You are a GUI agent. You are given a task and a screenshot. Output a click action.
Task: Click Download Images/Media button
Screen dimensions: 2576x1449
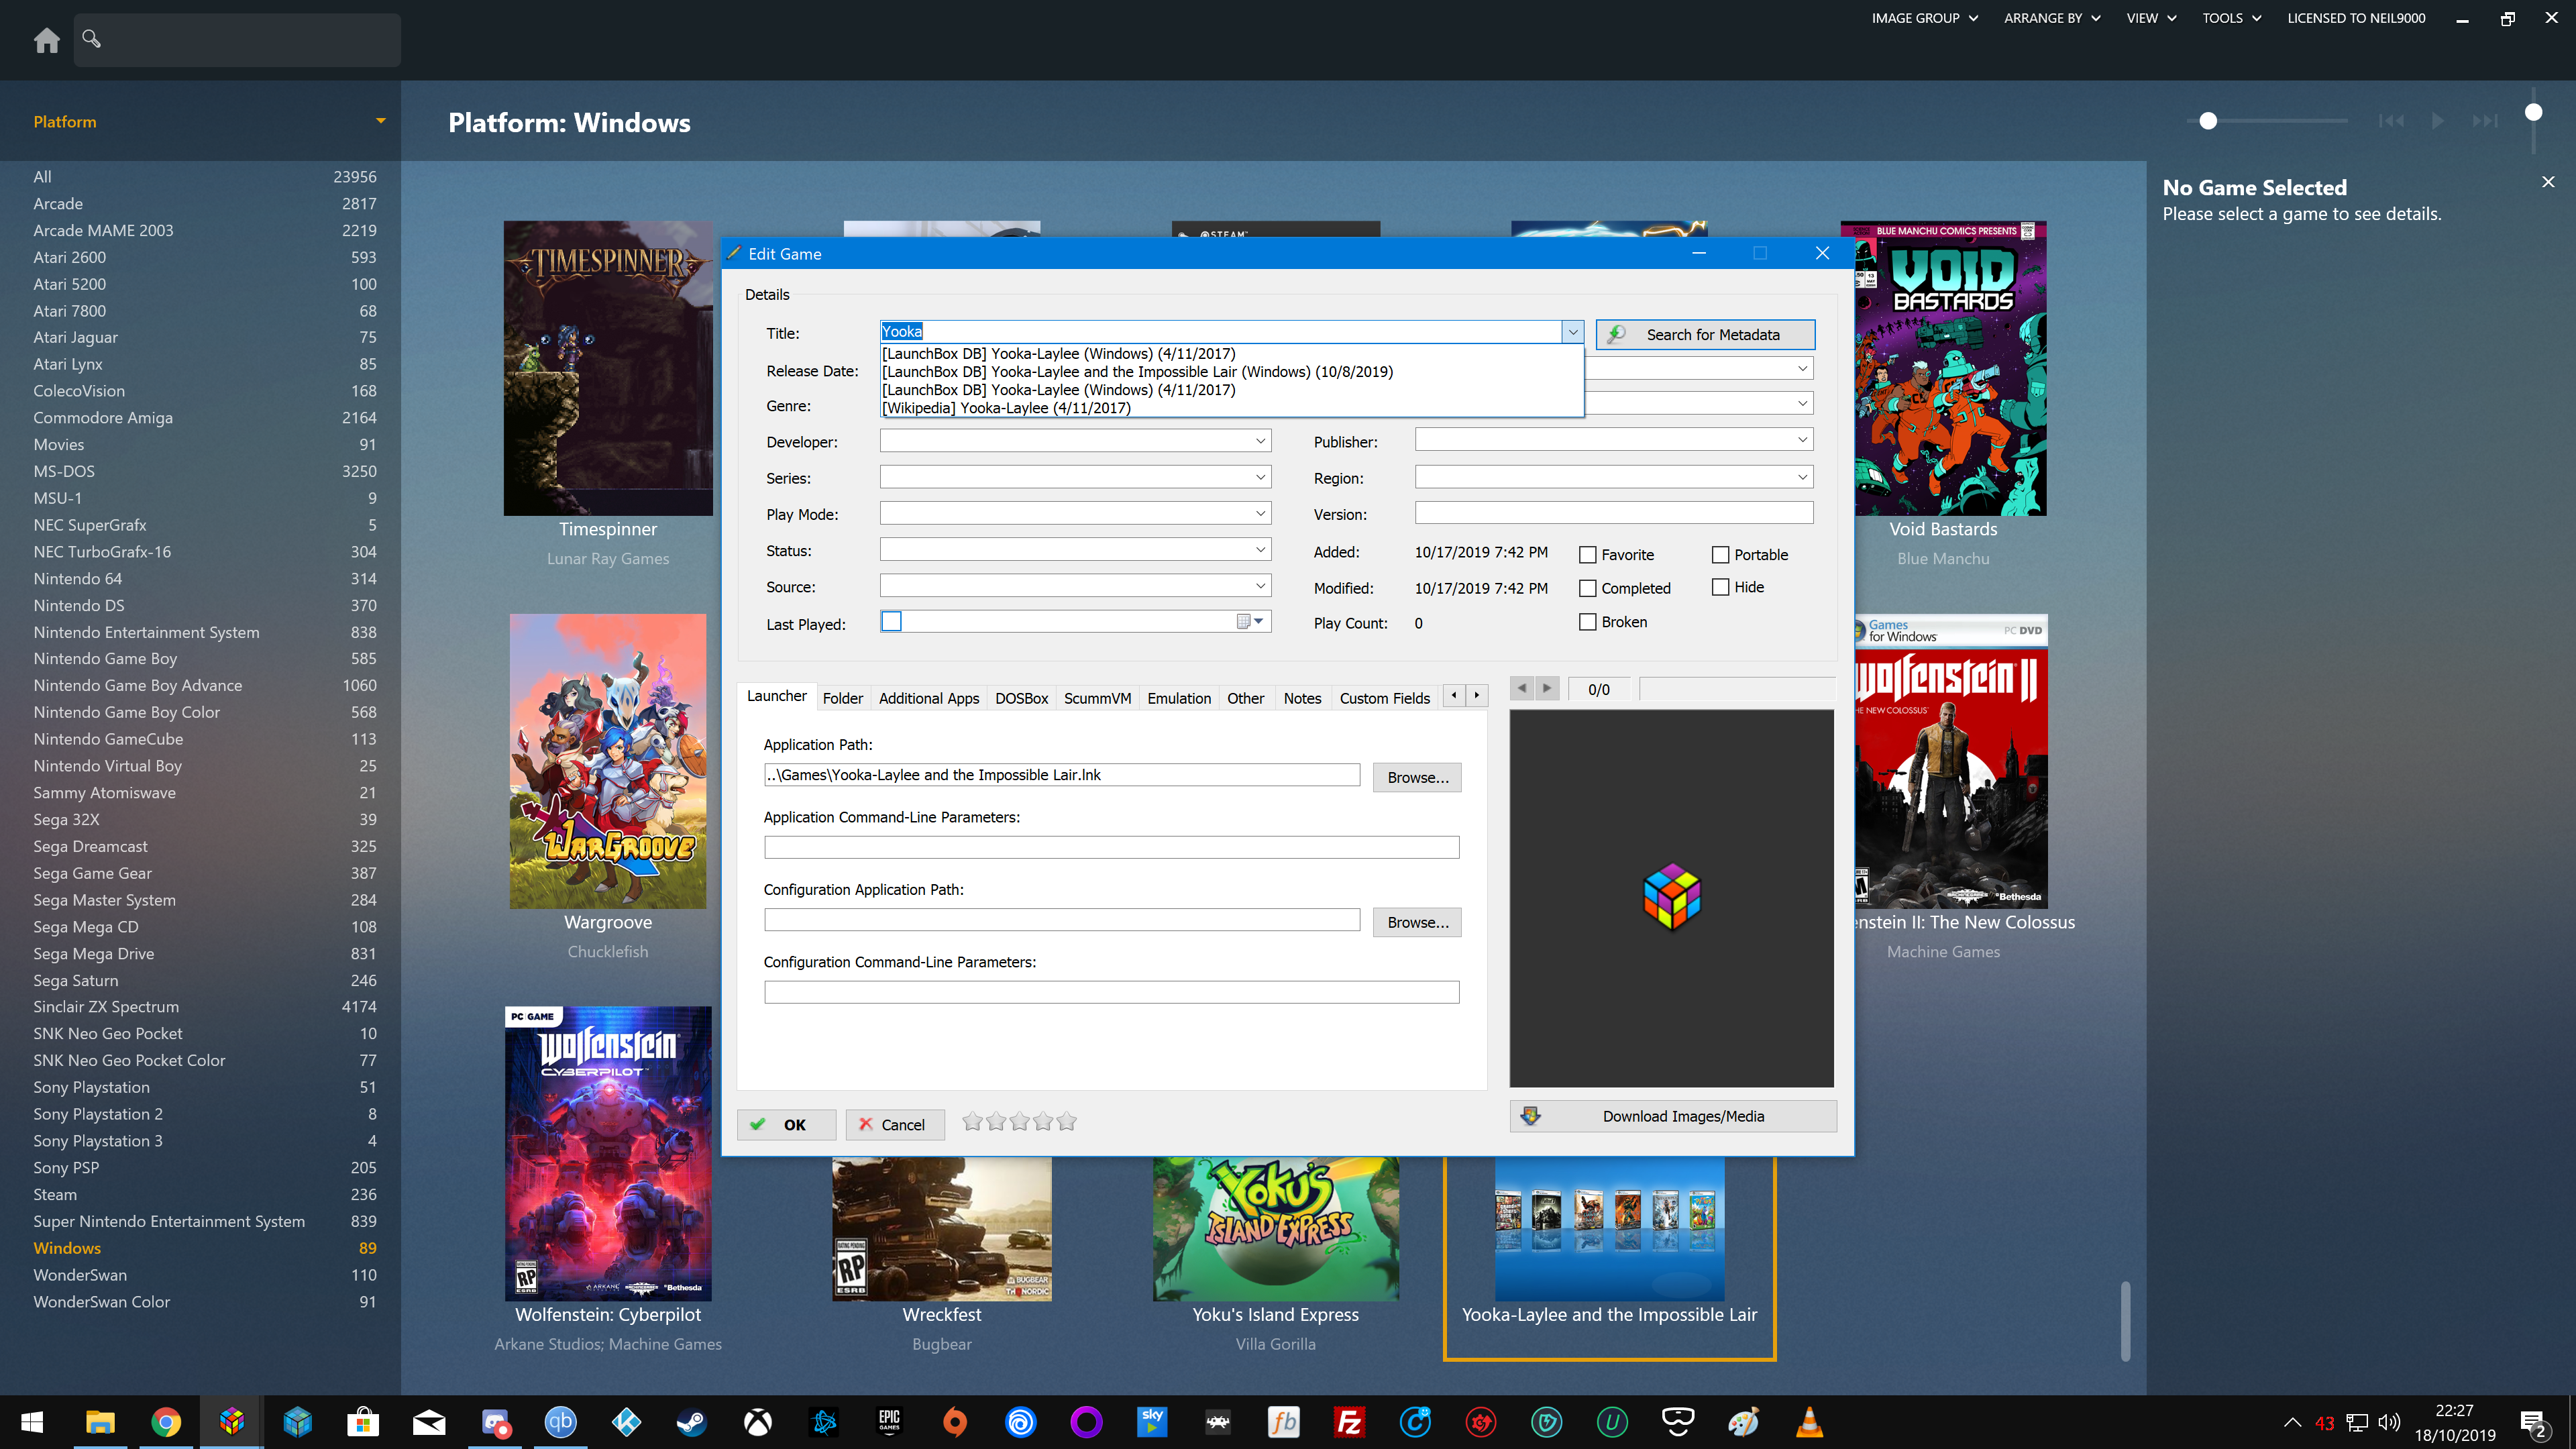(x=1672, y=1116)
